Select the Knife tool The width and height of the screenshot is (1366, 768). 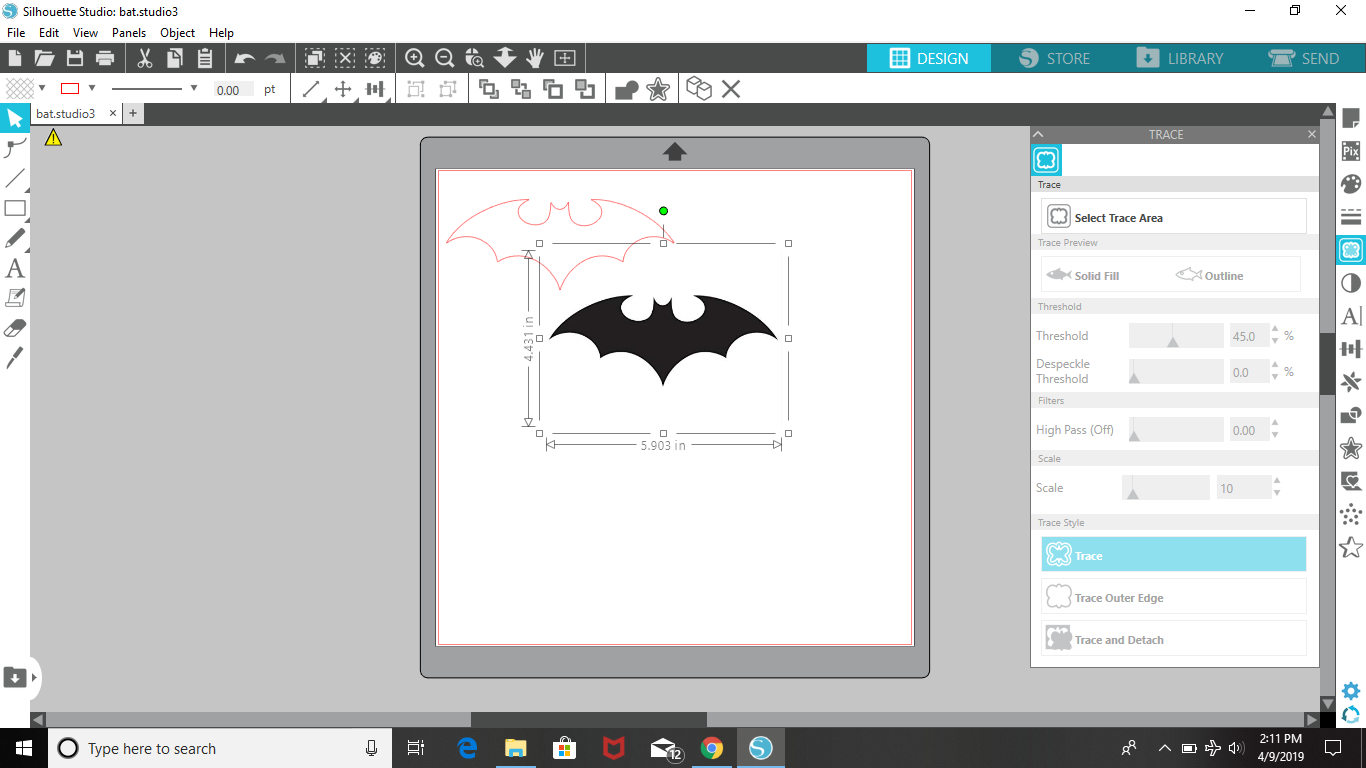[x=15, y=358]
